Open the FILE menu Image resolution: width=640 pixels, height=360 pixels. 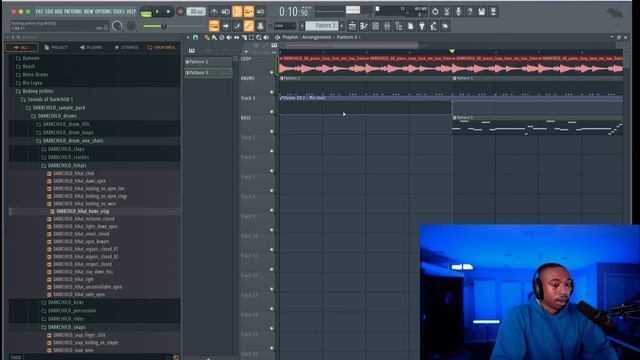click(x=39, y=12)
